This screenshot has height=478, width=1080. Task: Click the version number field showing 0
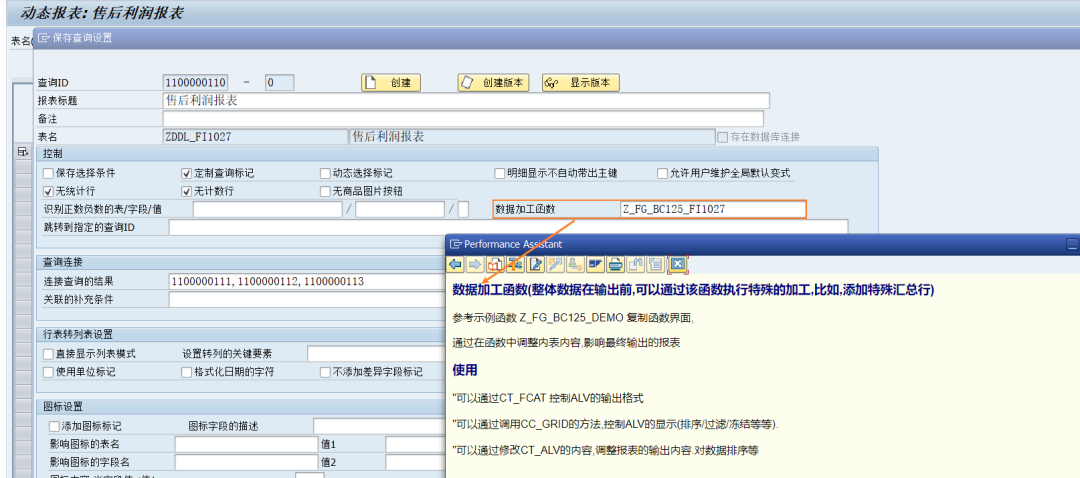tap(280, 83)
